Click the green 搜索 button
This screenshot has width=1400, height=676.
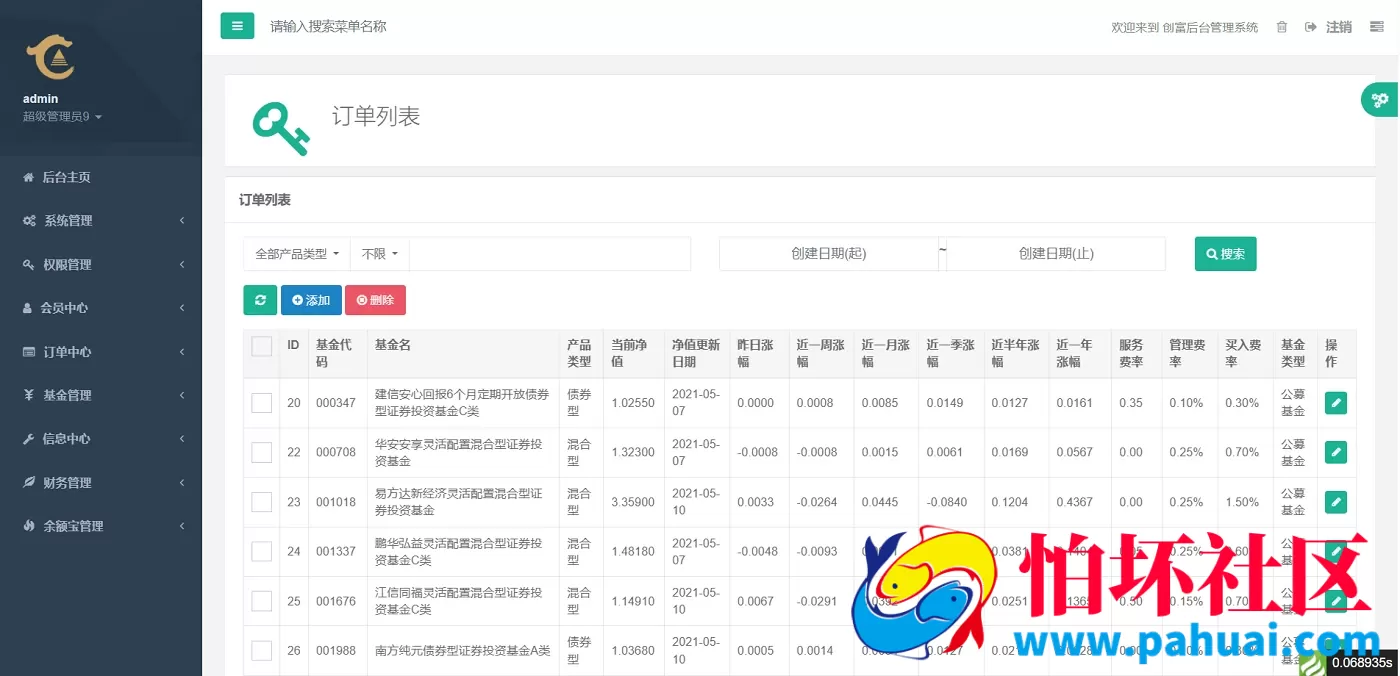coord(1225,254)
